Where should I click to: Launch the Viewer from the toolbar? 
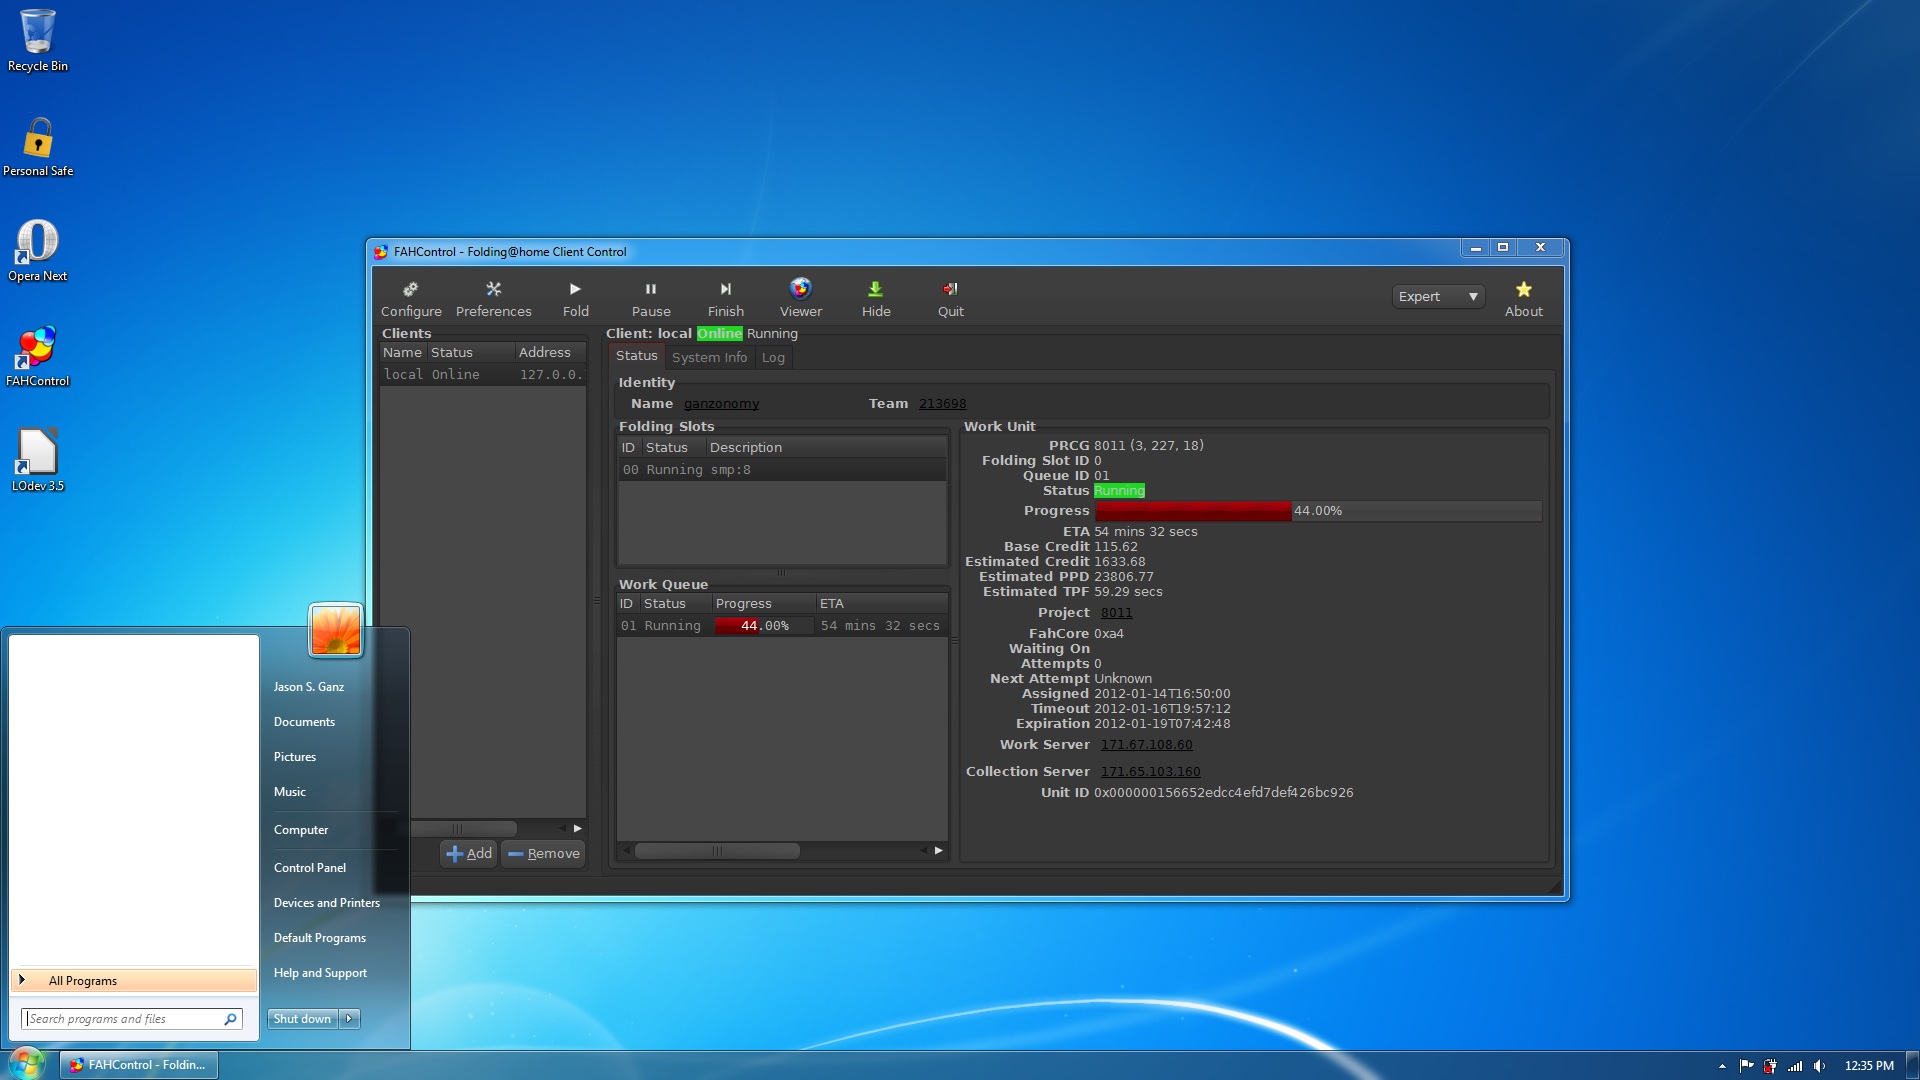click(800, 298)
